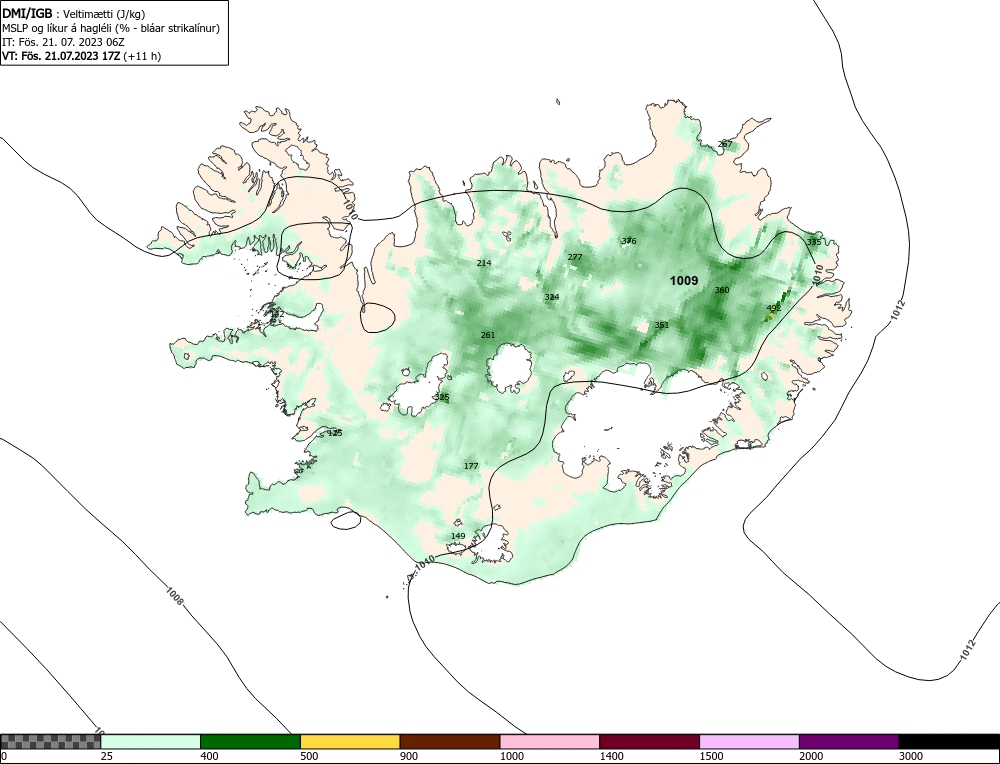The width and height of the screenshot is (1000, 764).
Task: Click the purple 2000–3000 legend swatch
Action: click(x=849, y=741)
